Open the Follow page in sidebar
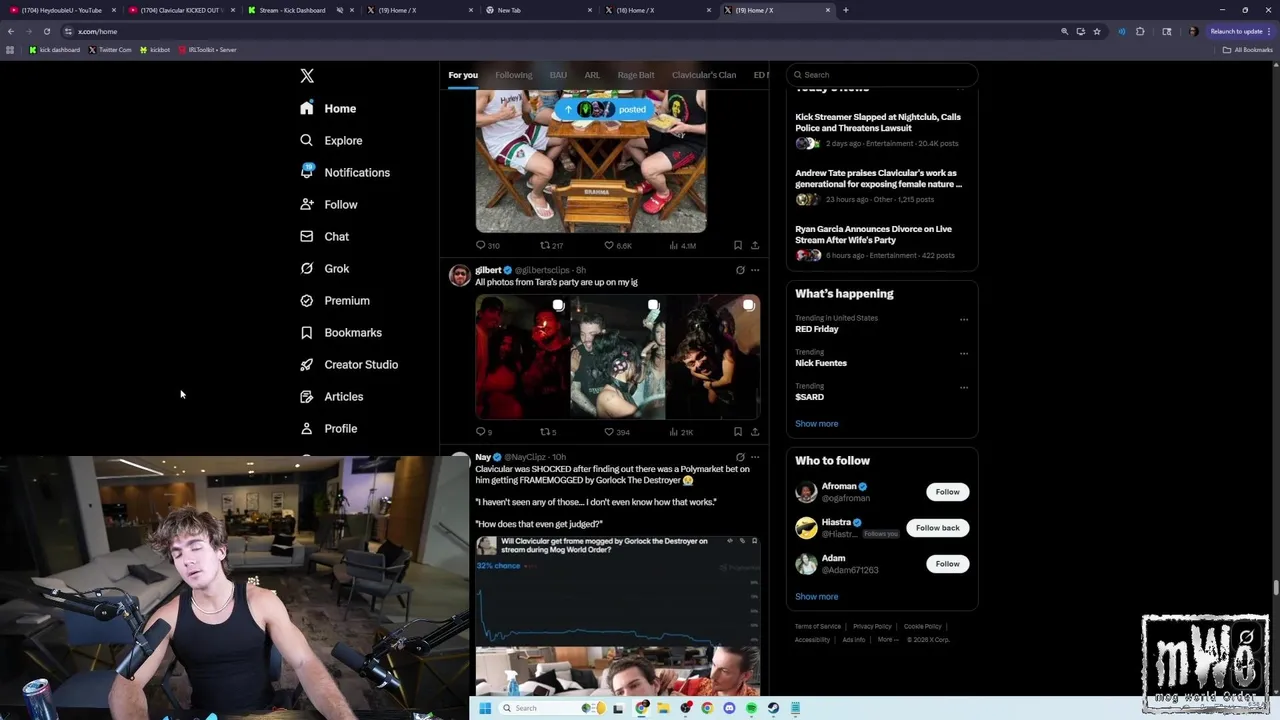Image resolution: width=1280 pixels, height=720 pixels. (328, 204)
